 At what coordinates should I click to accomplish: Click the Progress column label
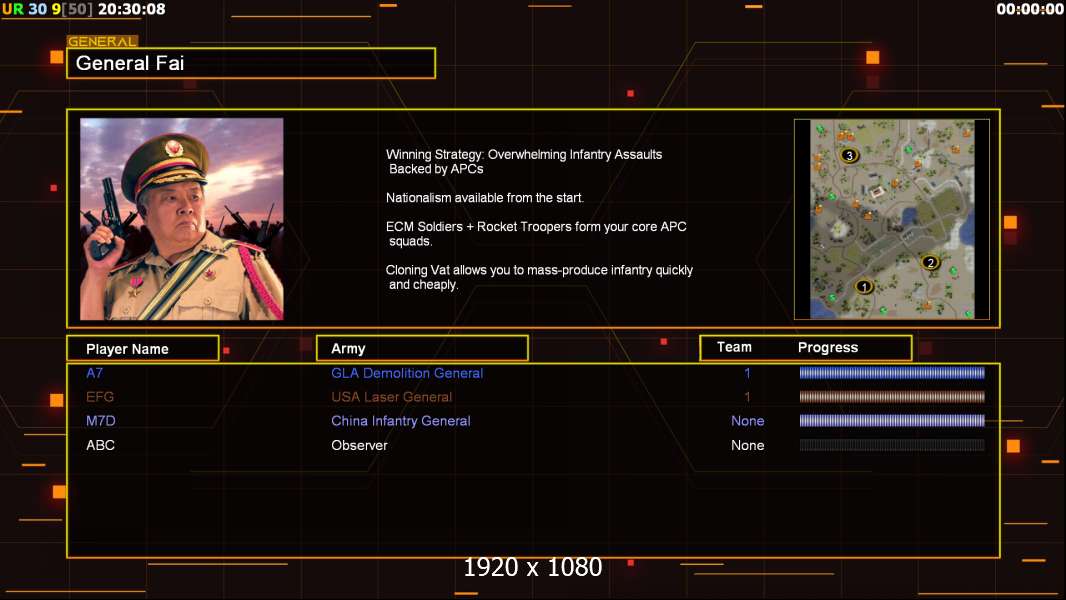point(827,347)
